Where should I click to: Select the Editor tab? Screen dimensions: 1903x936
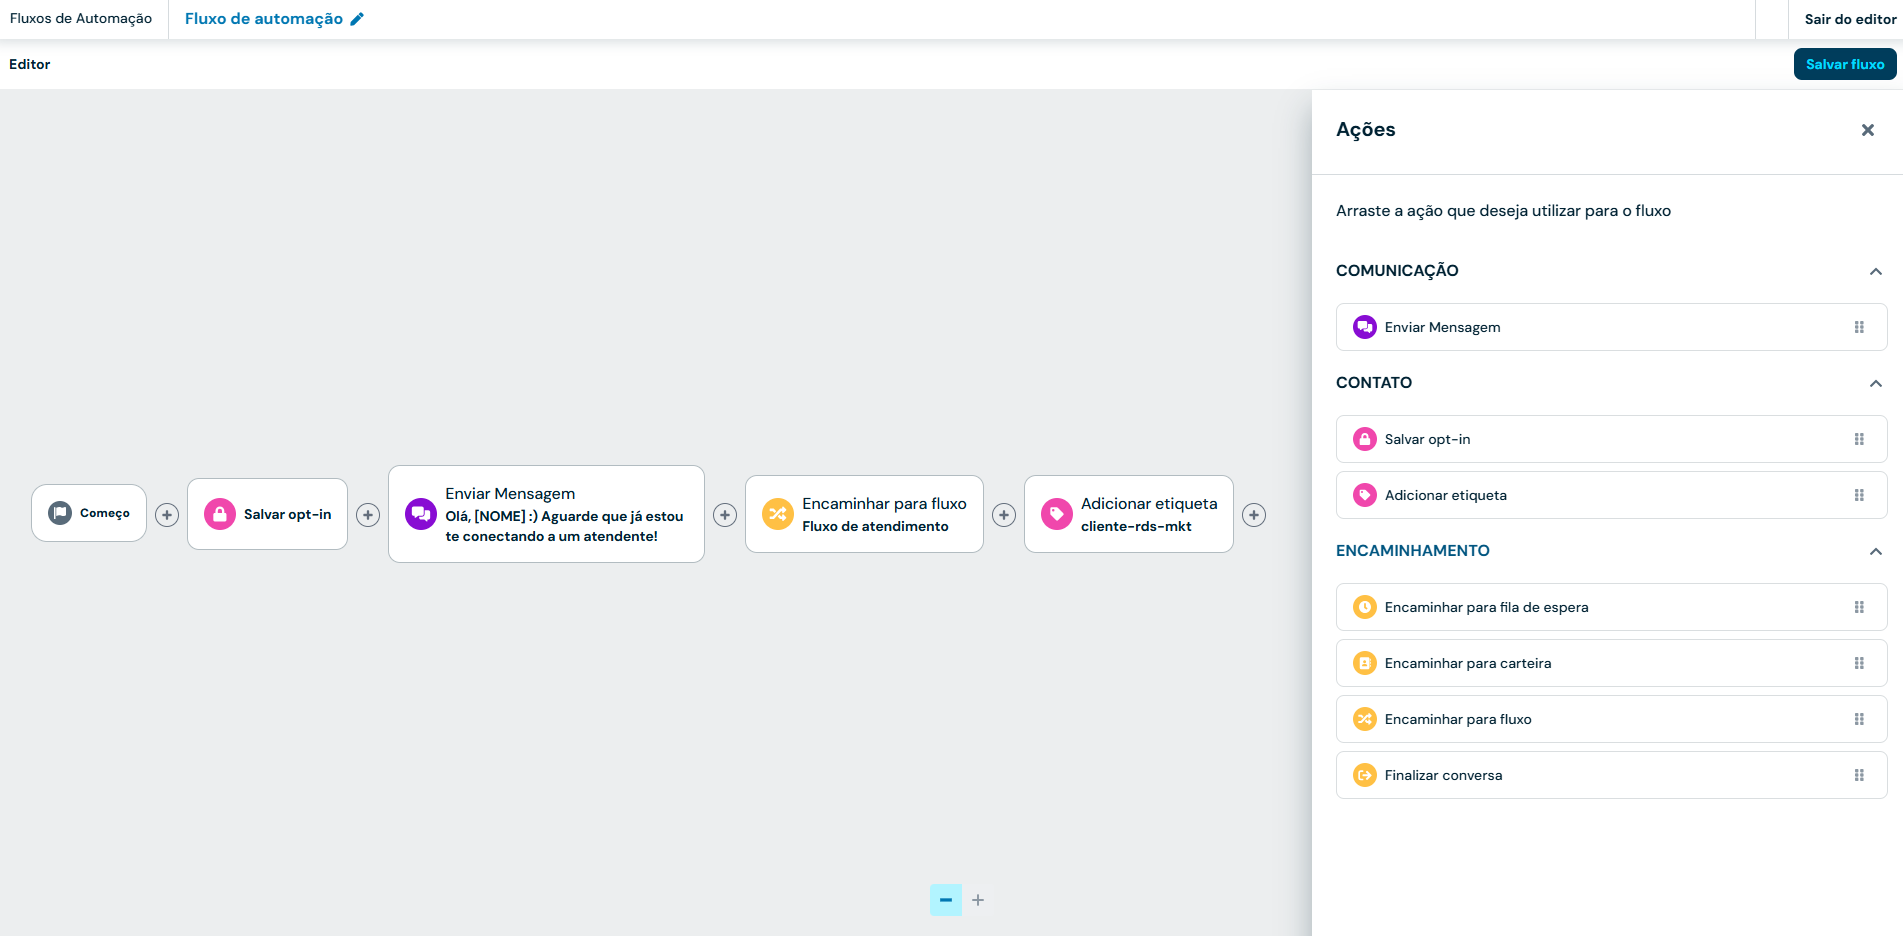pos(30,64)
